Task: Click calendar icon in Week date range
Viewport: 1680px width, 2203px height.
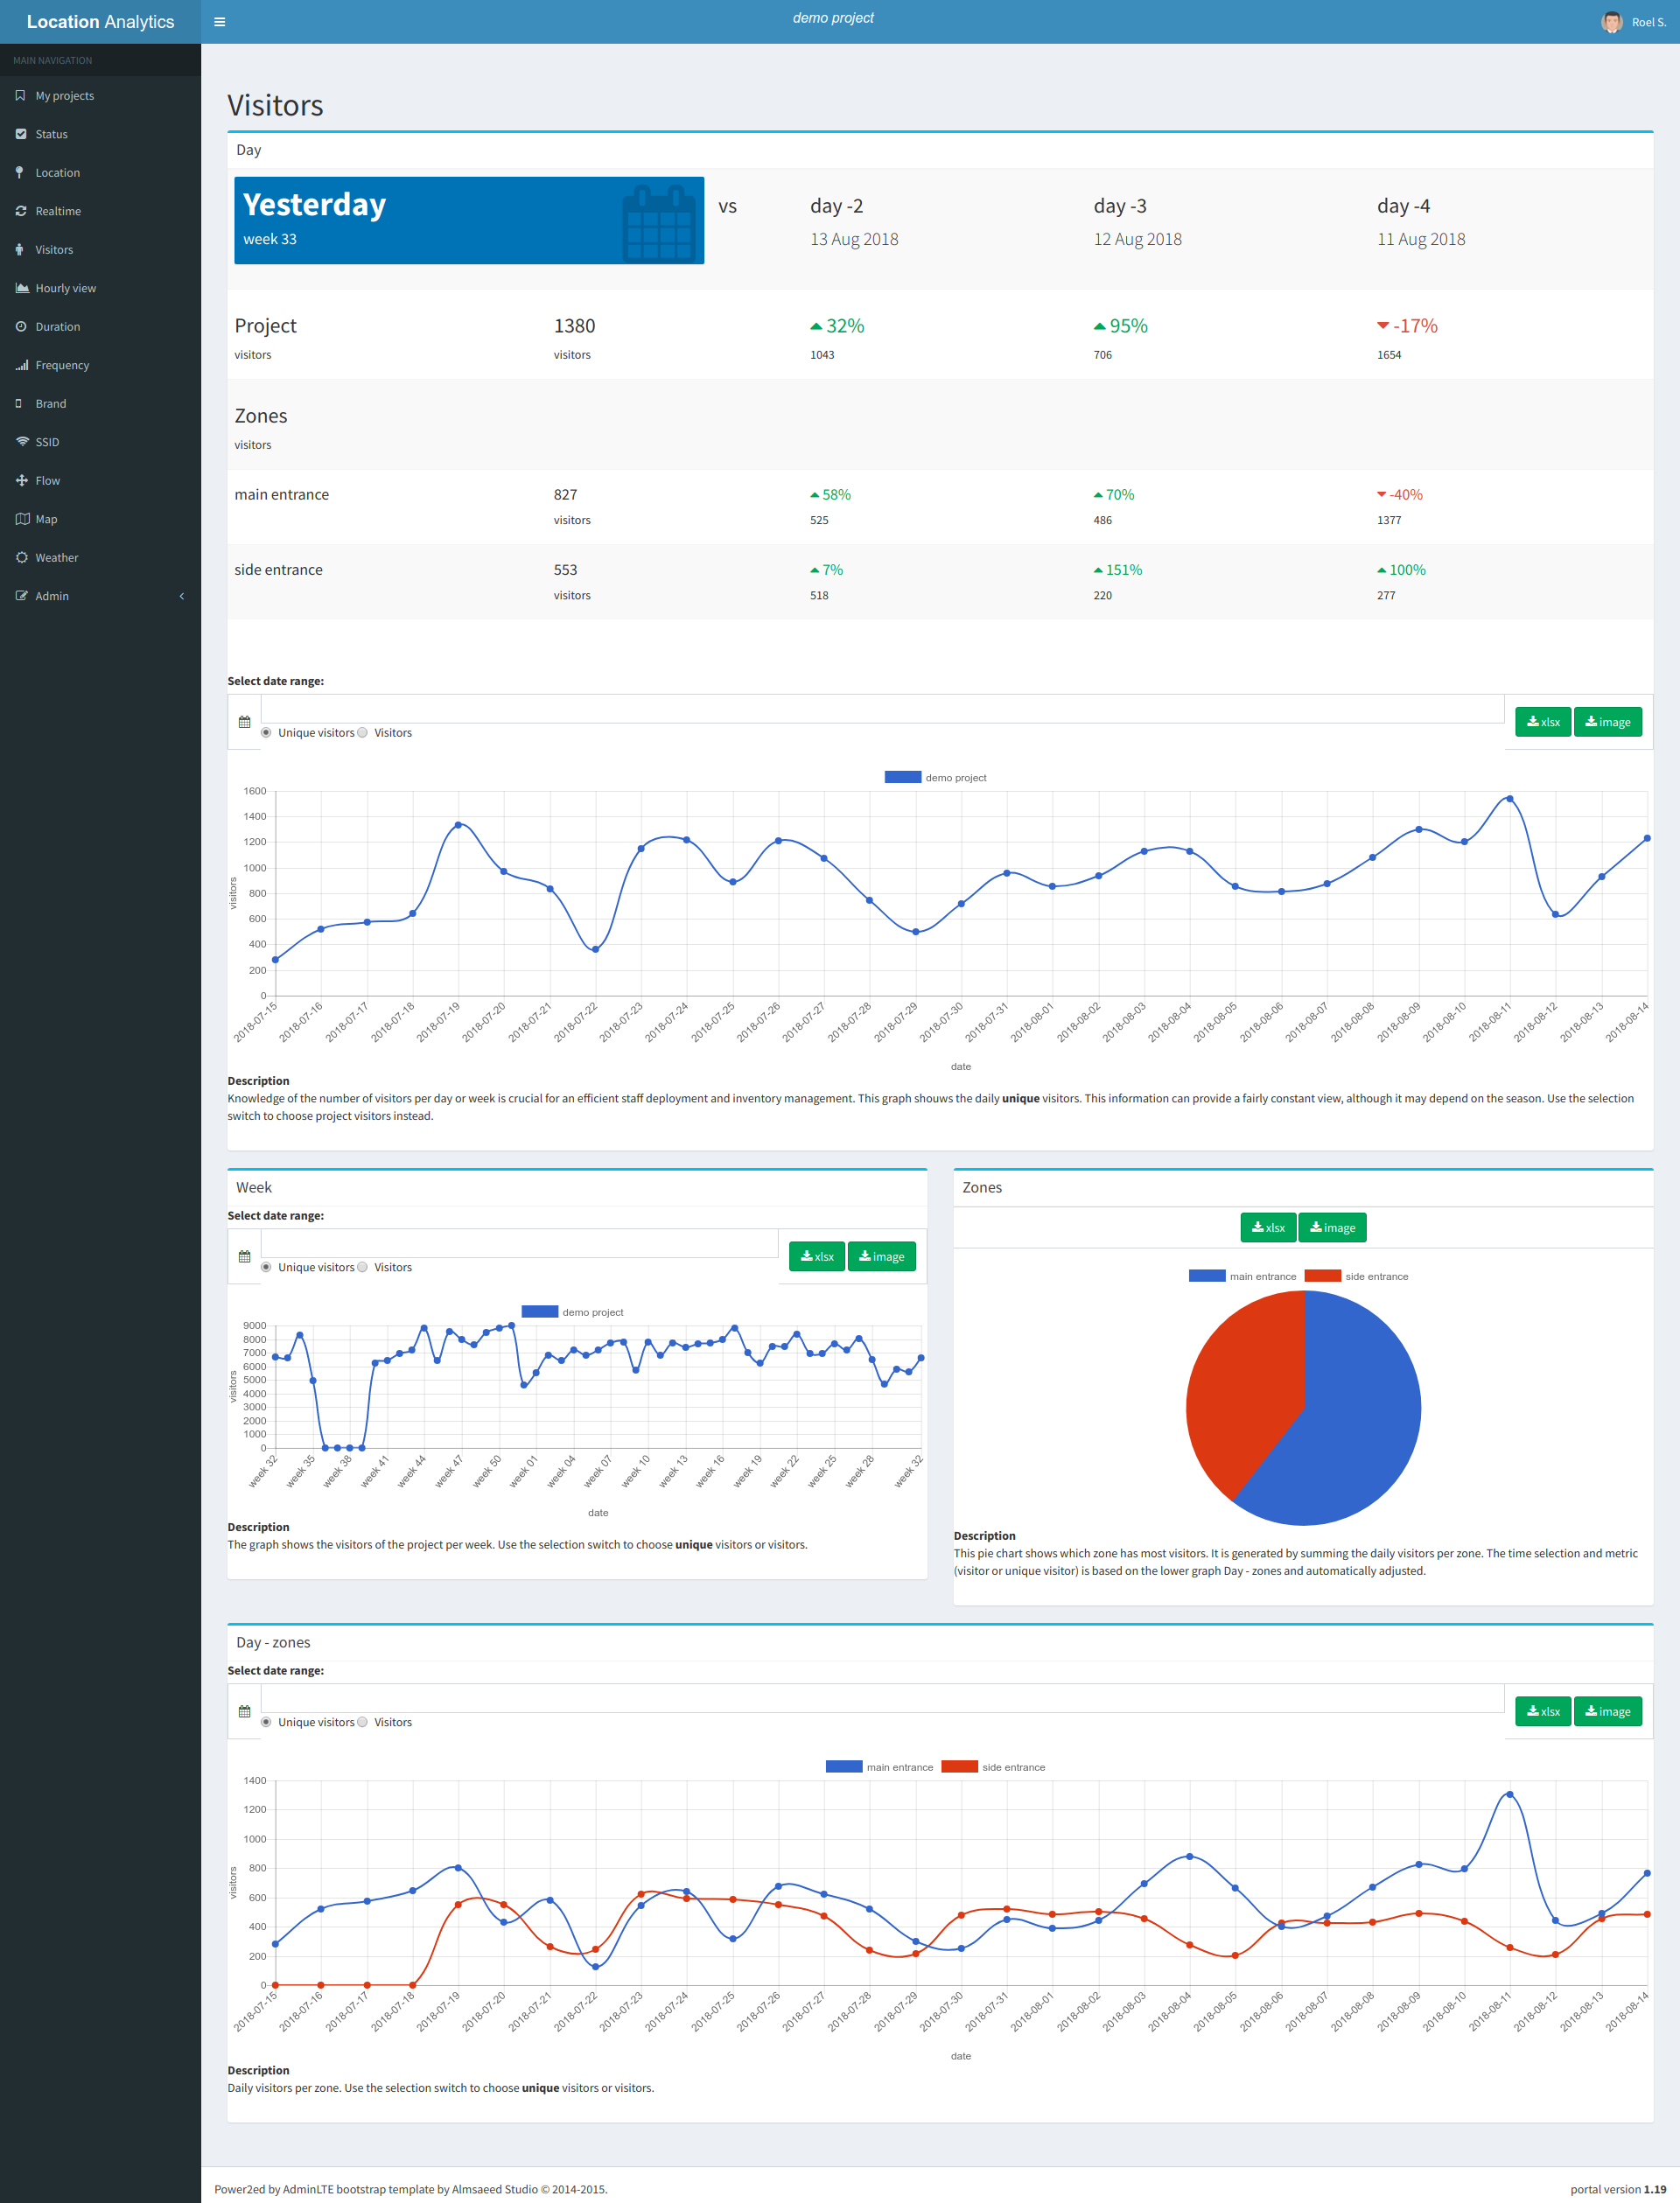Action: pyautogui.click(x=244, y=1257)
